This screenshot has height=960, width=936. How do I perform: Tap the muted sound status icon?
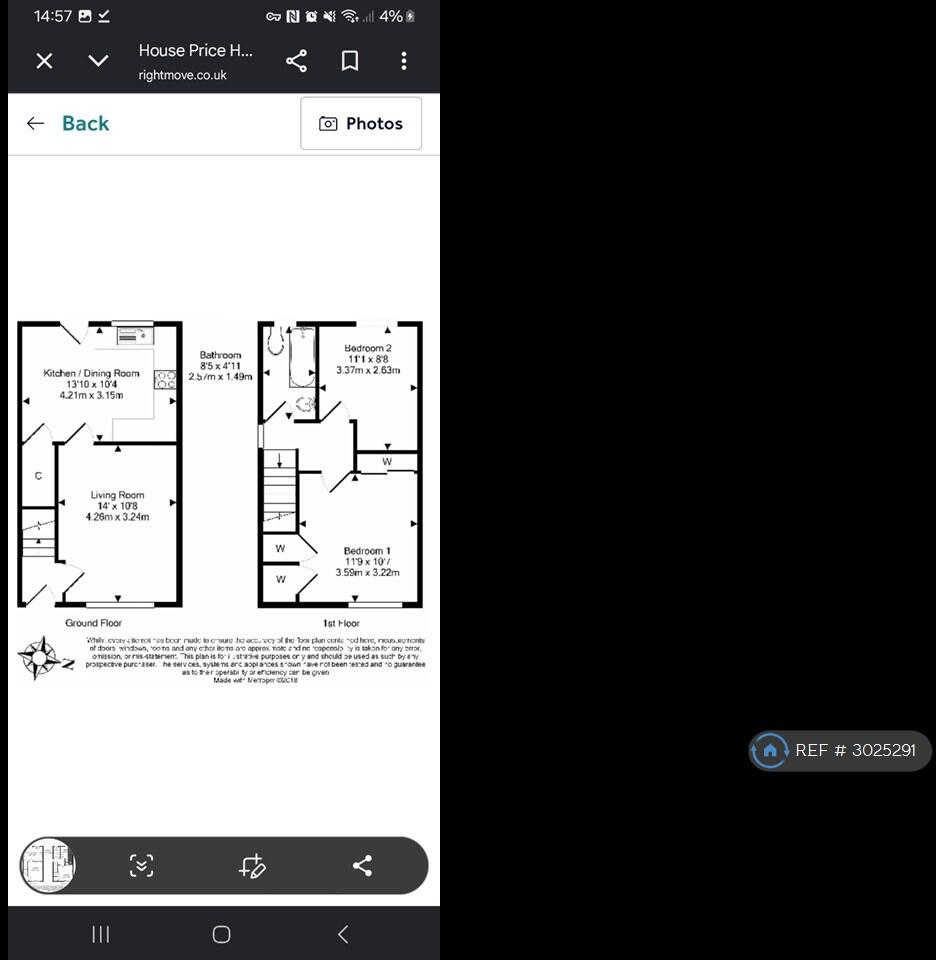(x=329, y=17)
